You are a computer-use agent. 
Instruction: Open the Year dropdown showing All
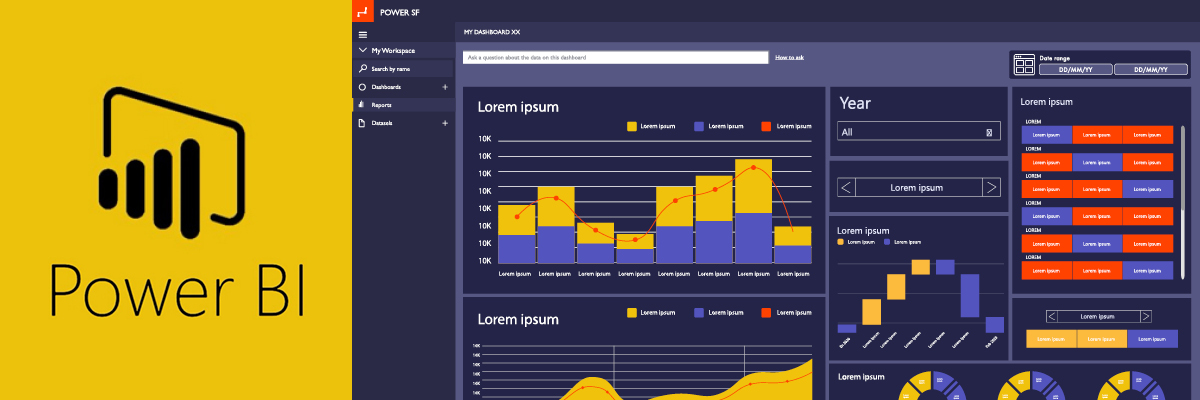pos(918,132)
